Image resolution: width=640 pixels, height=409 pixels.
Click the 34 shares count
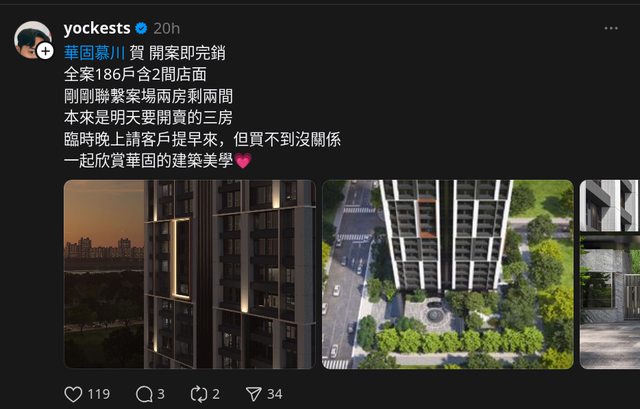275,394
